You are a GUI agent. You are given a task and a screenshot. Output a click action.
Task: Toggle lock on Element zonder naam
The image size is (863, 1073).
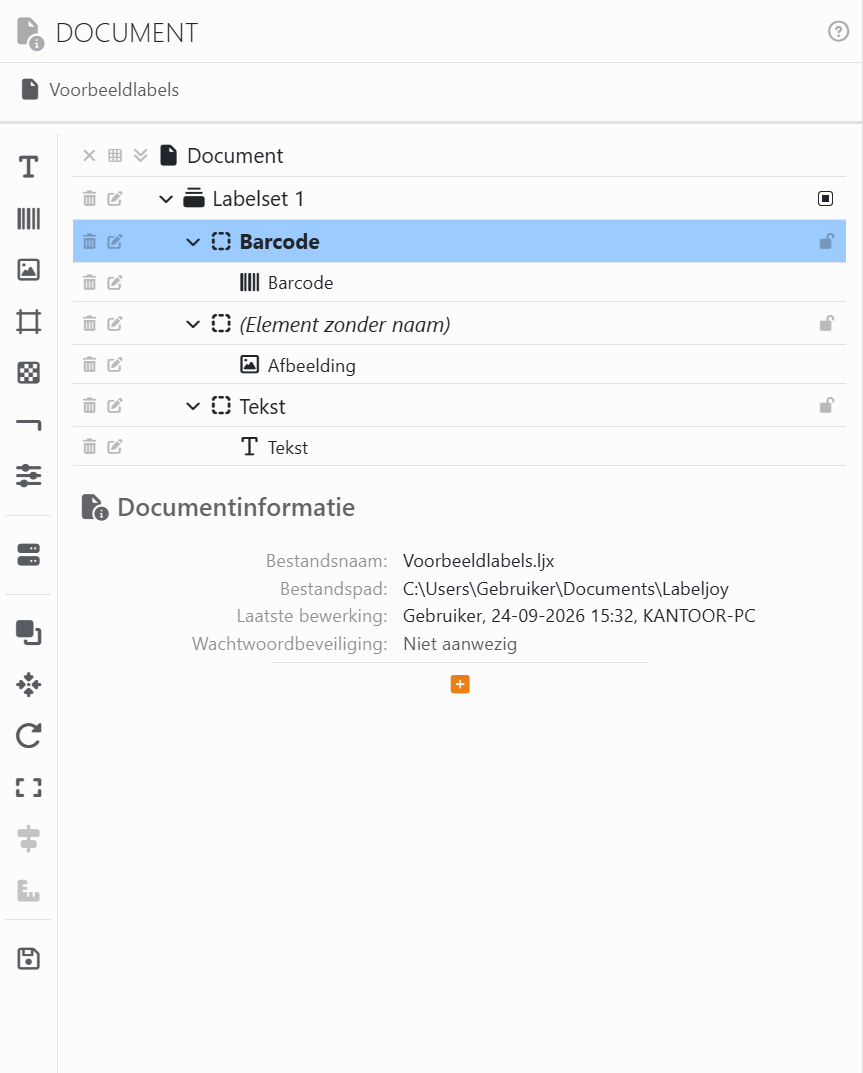[827, 323]
